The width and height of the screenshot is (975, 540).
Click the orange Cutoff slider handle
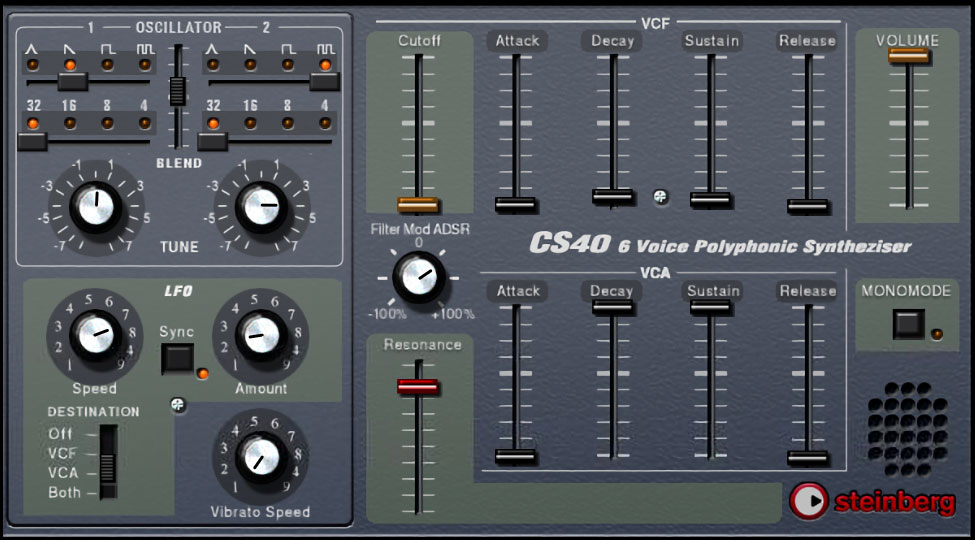coord(418,205)
